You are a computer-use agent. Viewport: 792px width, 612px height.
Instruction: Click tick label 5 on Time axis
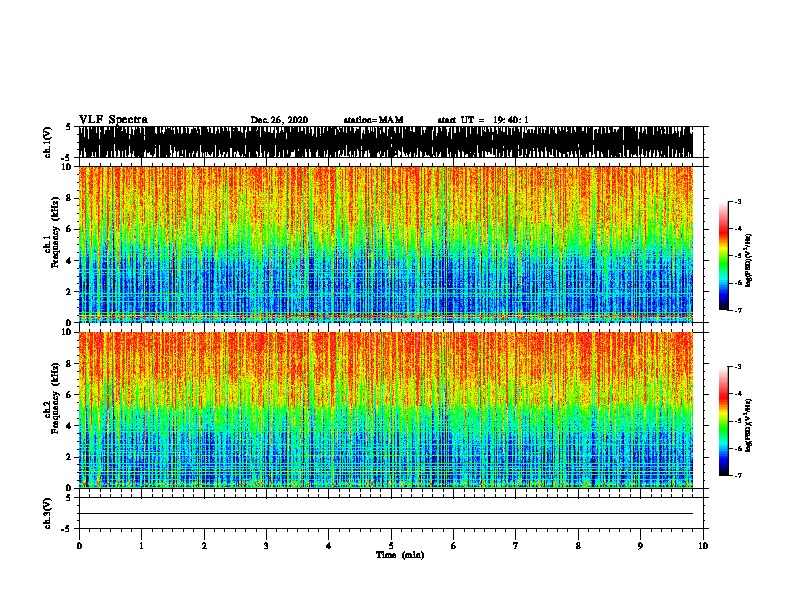coord(391,546)
